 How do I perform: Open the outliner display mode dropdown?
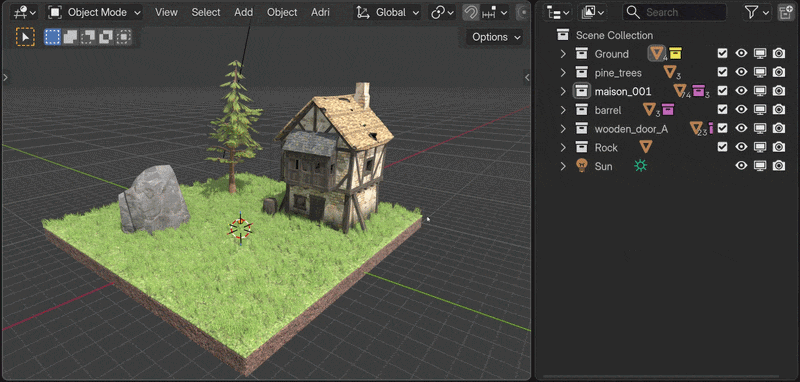[x=592, y=12]
